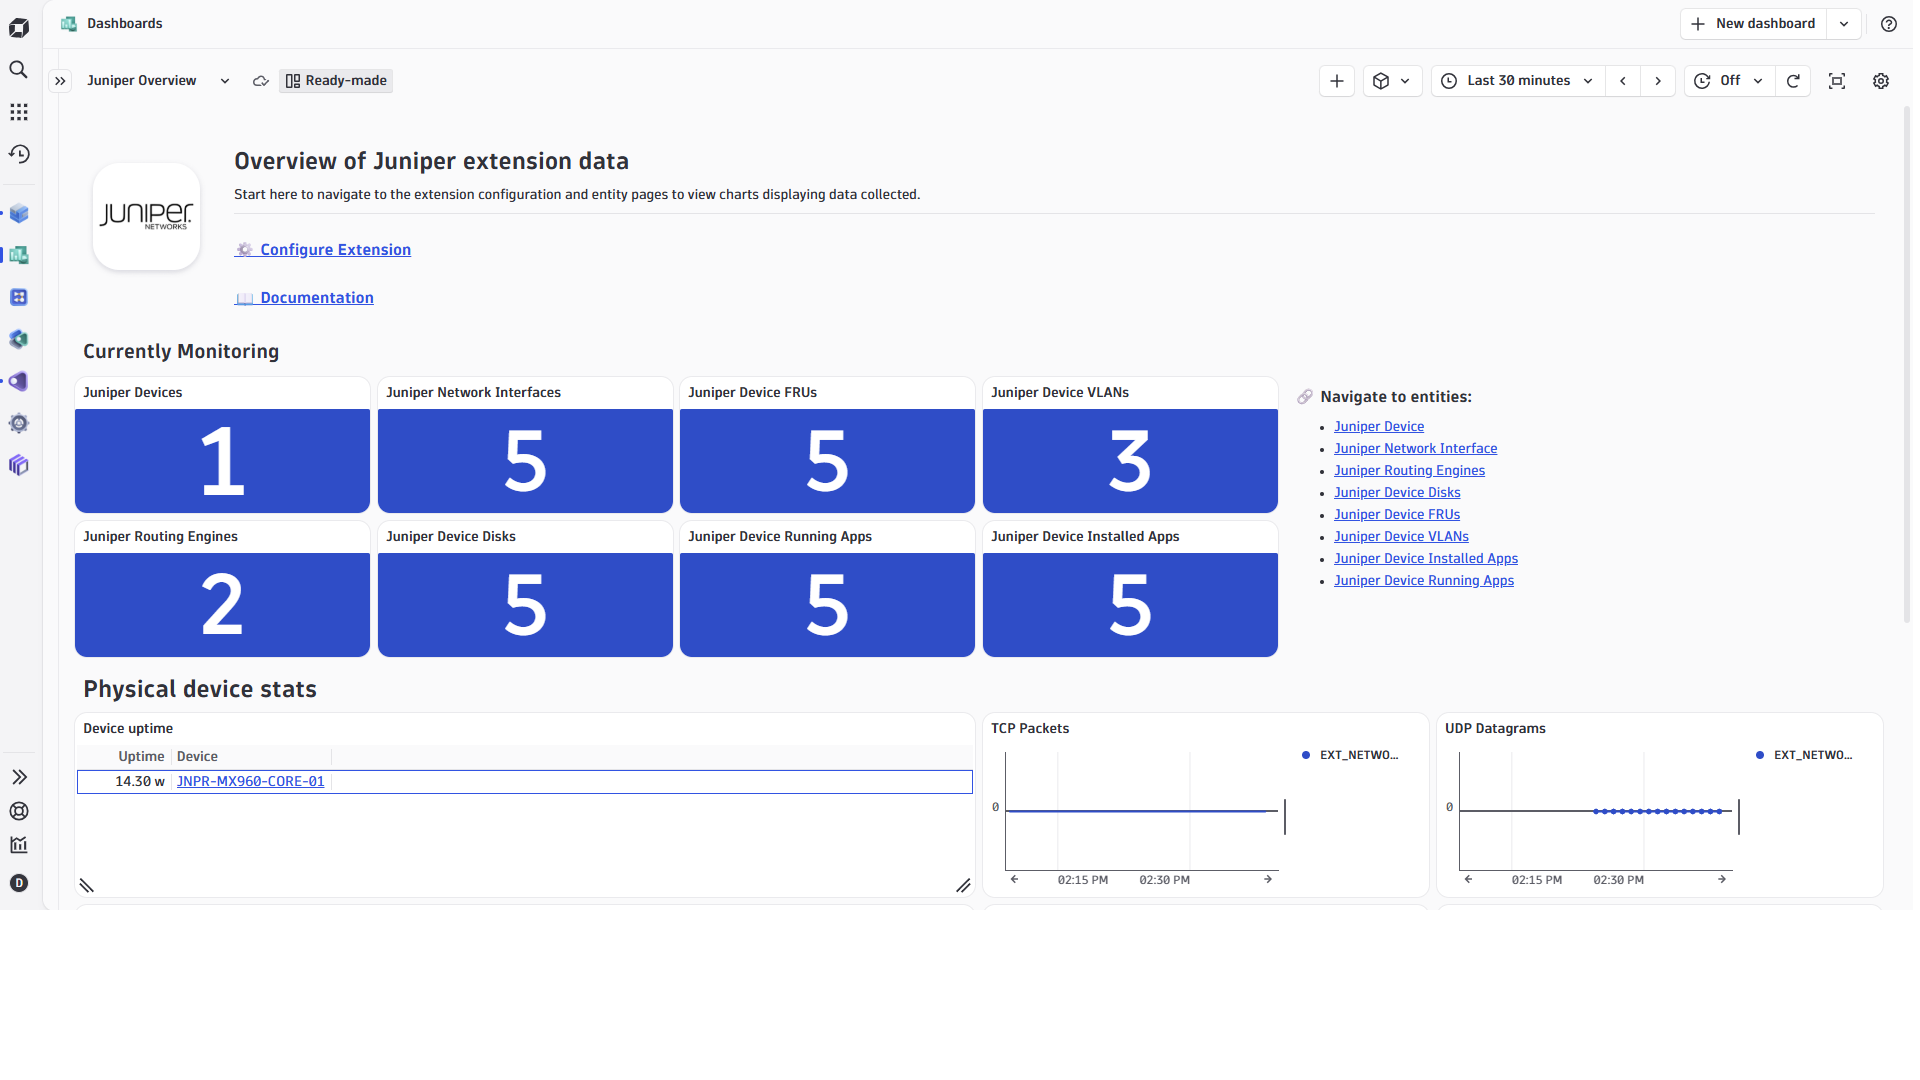The height and width of the screenshot is (1080, 1920).
Task: Open the purple striped cube app icon
Action: (19, 465)
